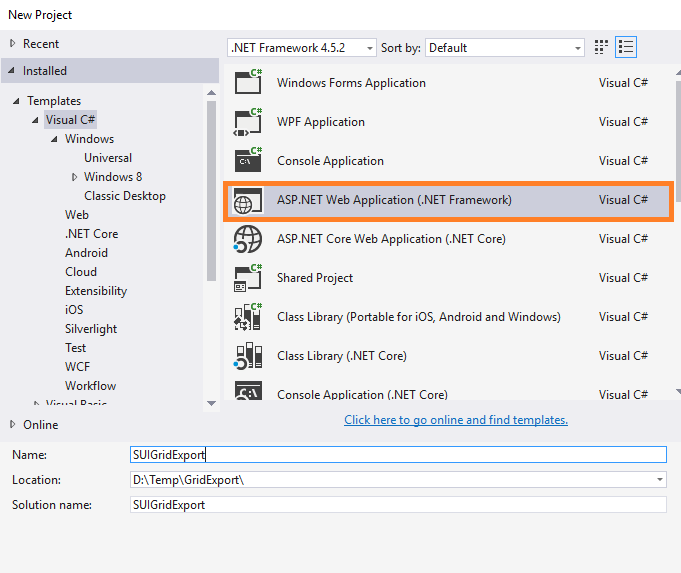Screen dimensions: 681x573
Task: Select the Classic Desktop category
Action: pos(125,196)
